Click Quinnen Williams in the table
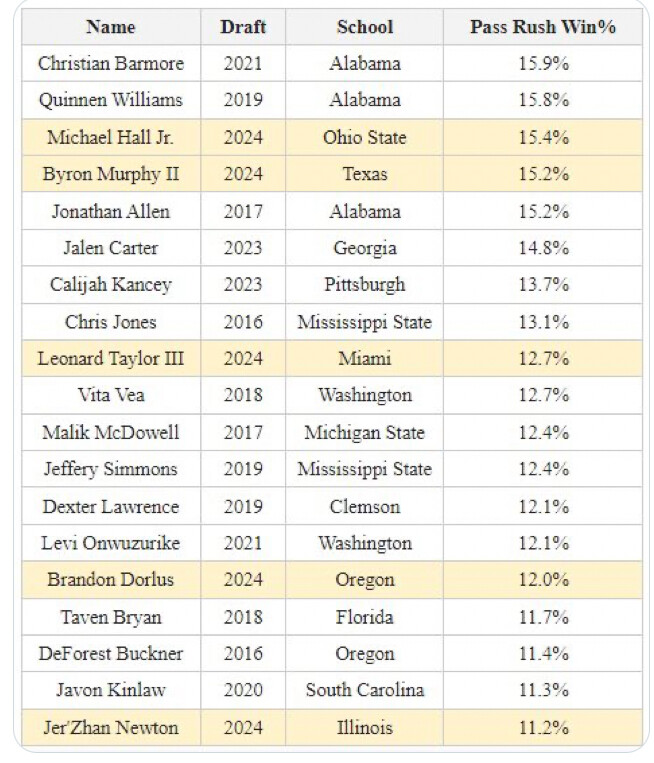 pyautogui.click(x=110, y=100)
